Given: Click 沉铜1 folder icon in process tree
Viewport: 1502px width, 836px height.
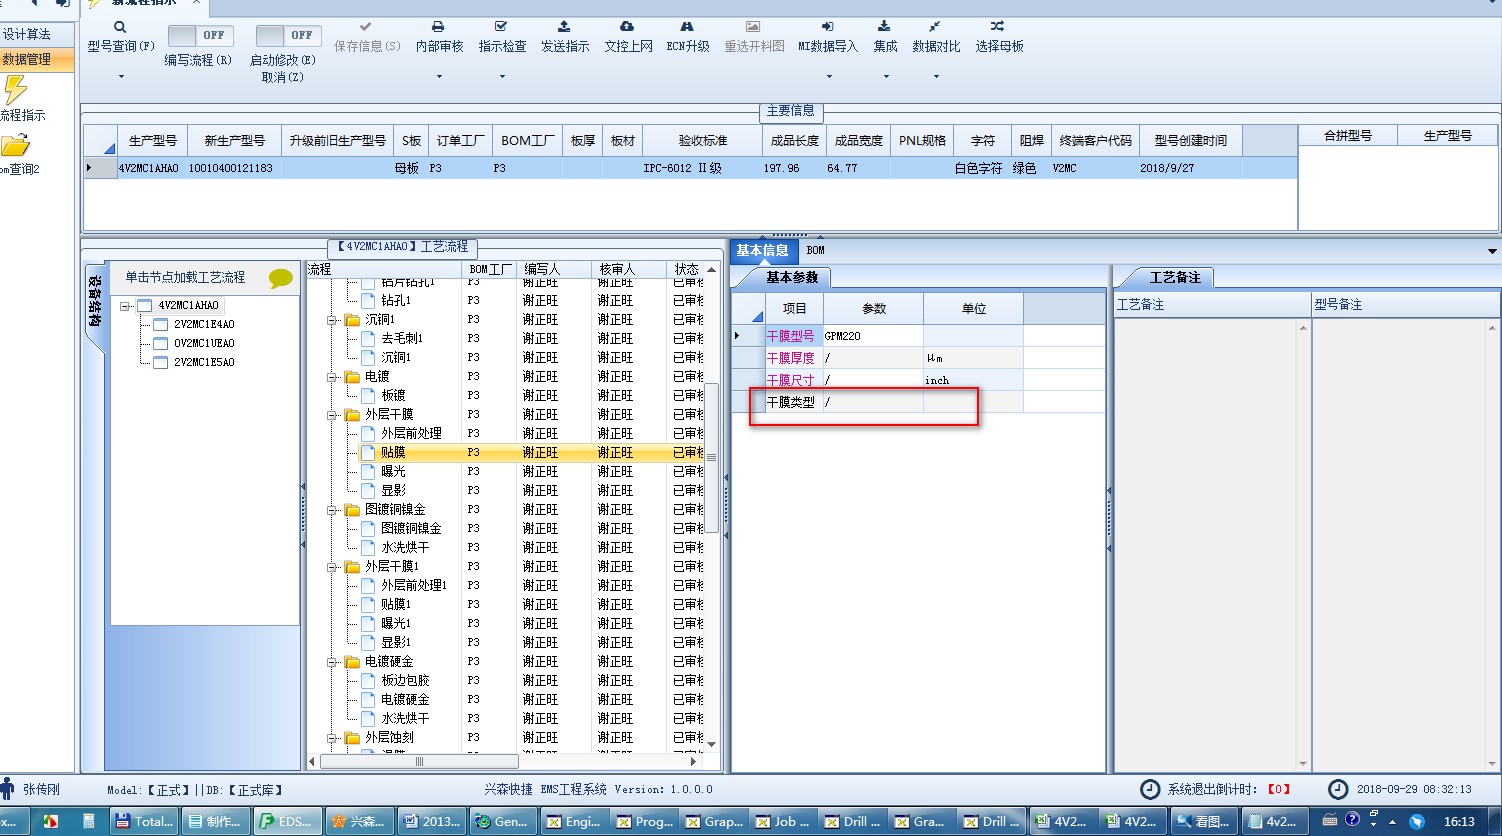Looking at the screenshot, I should pyautogui.click(x=352, y=320).
